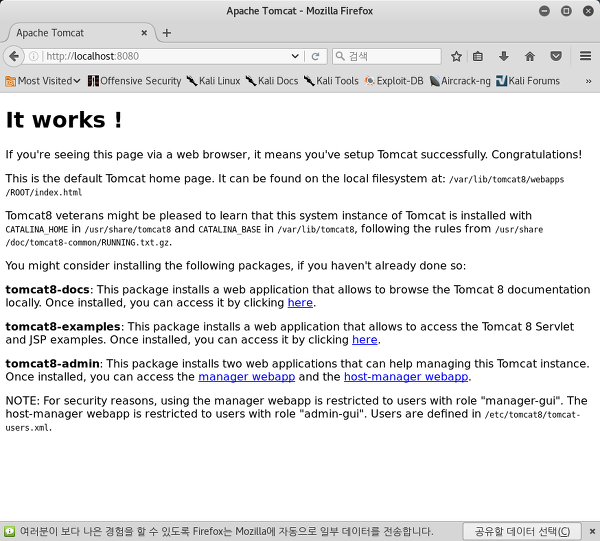Go back with the back arrow button
Viewport: 600px width, 541px height.
[x=14, y=56]
